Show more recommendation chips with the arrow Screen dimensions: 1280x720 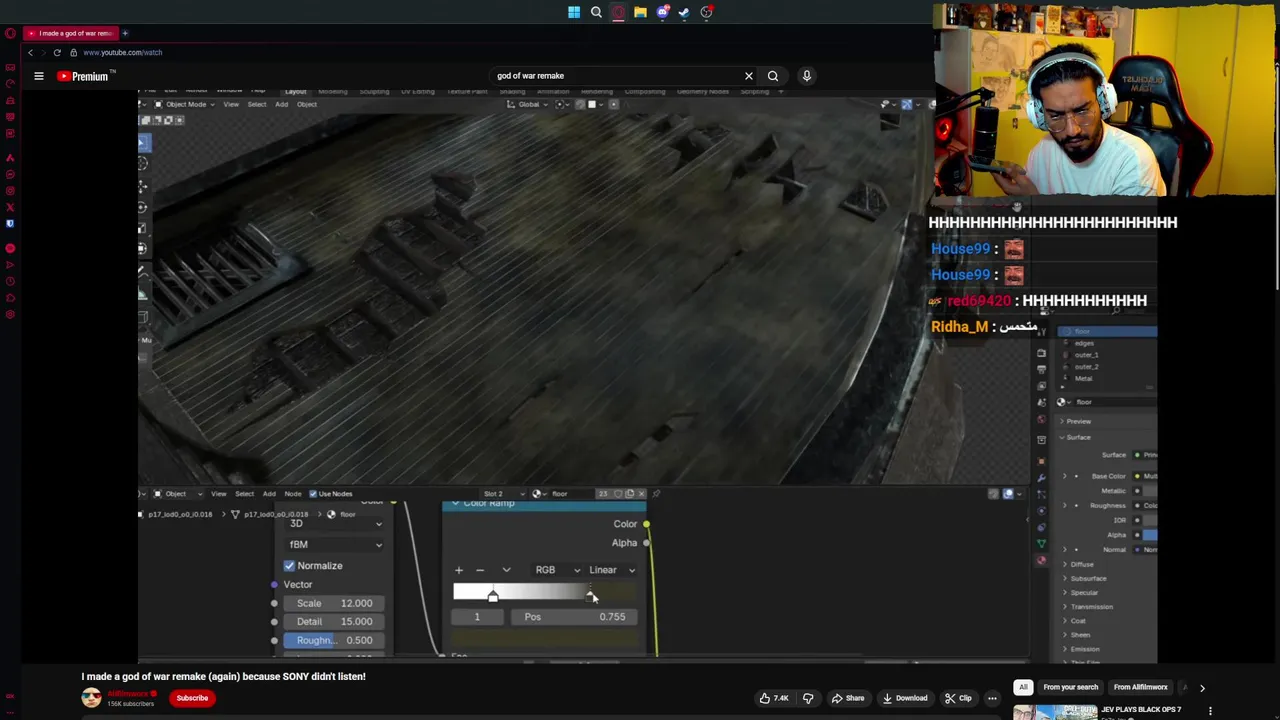pos(1202,688)
